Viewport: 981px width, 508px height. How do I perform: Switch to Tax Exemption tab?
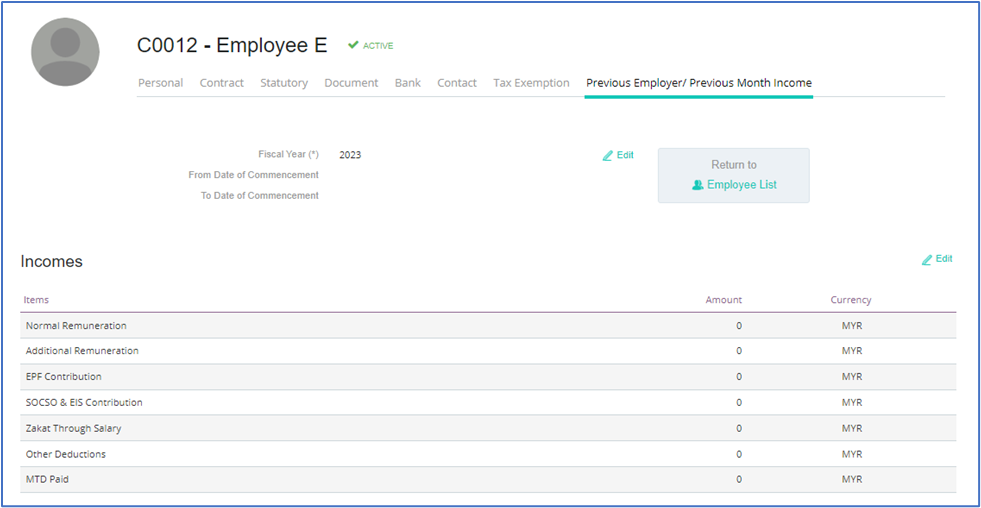click(531, 83)
